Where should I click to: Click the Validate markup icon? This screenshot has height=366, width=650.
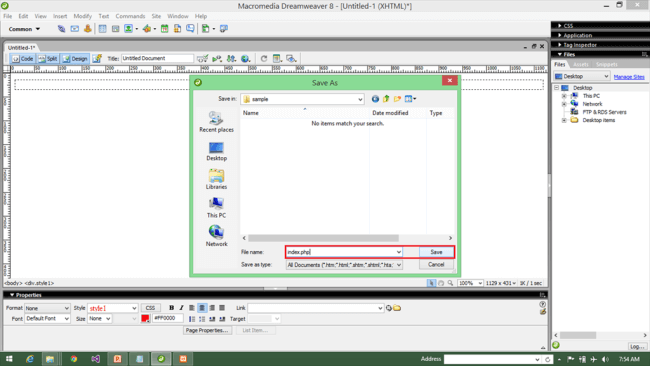pyautogui.click(x=217, y=58)
